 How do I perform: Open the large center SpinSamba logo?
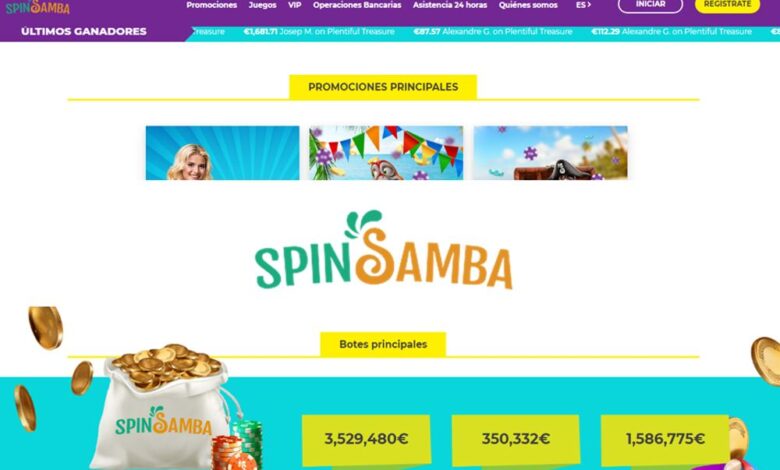coord(383,250)
